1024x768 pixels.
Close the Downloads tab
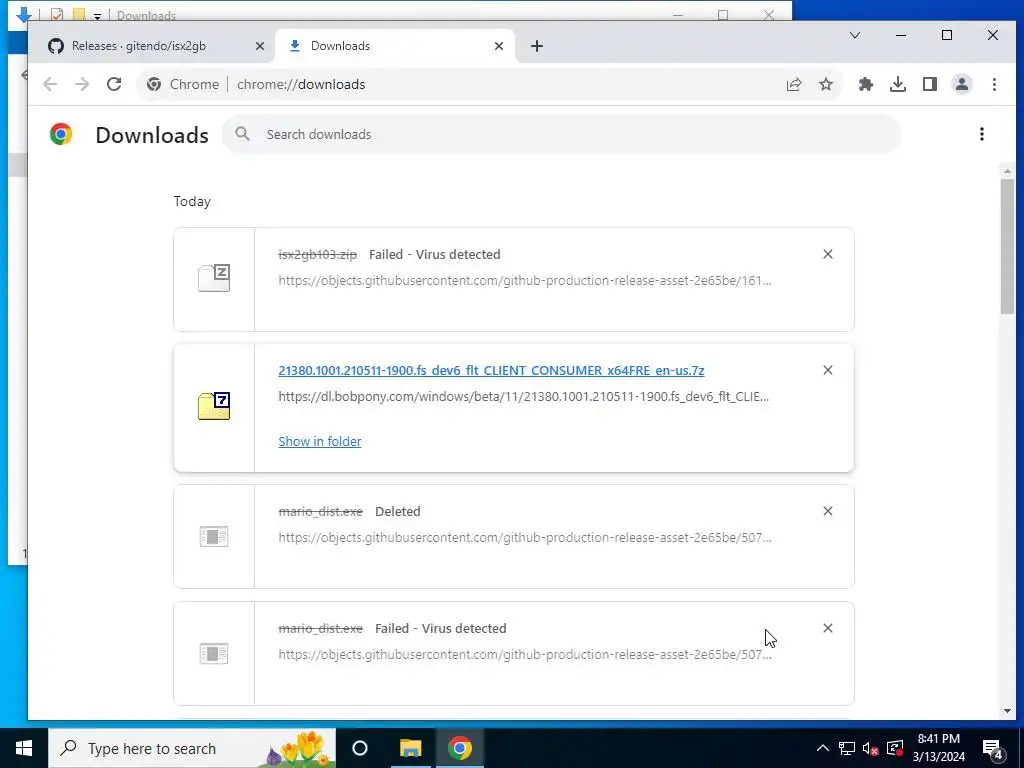(499, 46)
